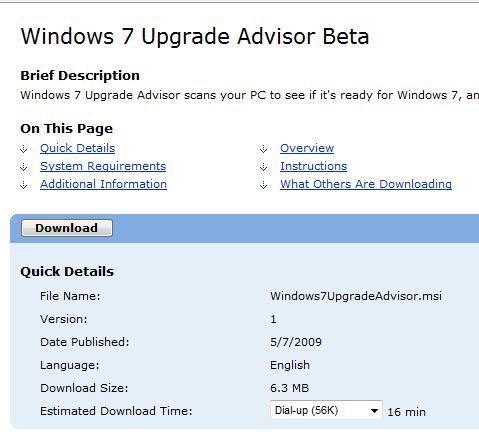
Task: Click the File Name: label
Action: pos(70,296)
